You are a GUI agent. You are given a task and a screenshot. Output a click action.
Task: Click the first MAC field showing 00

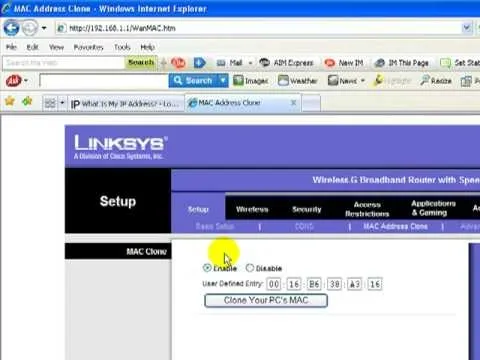point(274,284)
